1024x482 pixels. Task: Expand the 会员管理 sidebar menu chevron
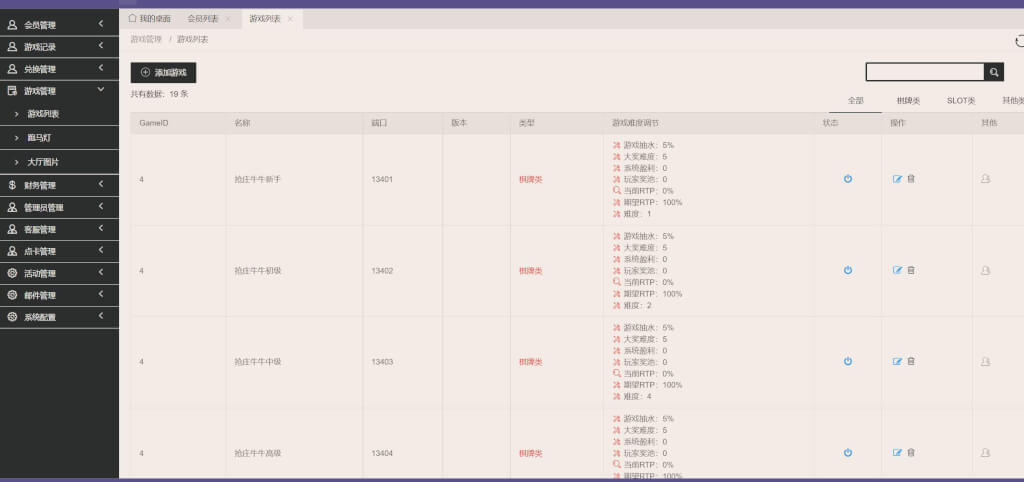tap(101, 24)
